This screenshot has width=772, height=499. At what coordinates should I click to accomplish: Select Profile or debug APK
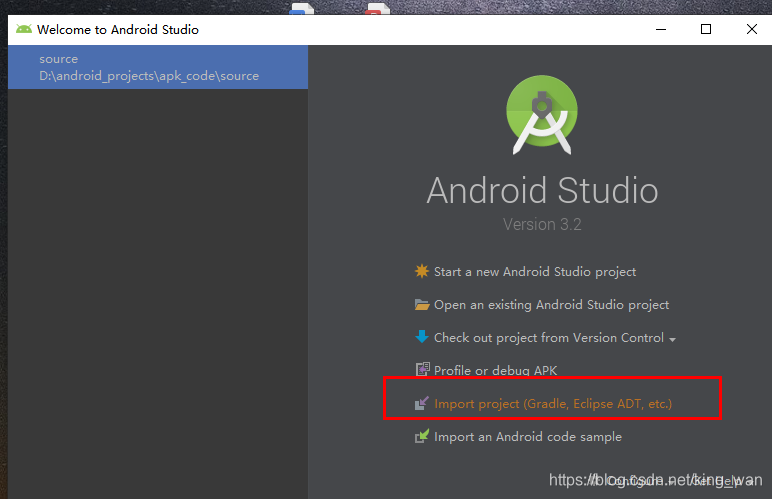(x=495, y=371)
